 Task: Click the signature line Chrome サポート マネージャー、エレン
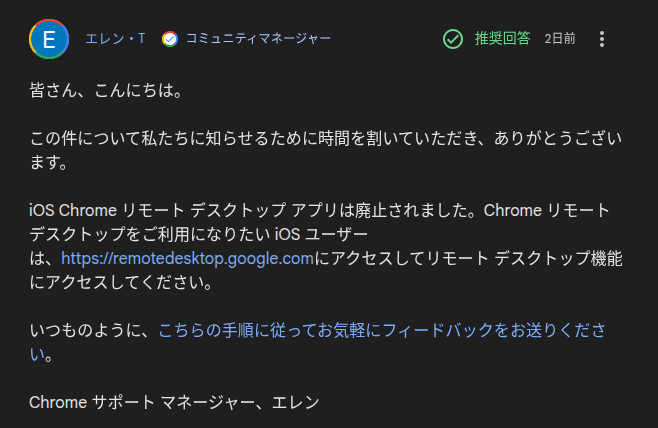tap(174, 402)
